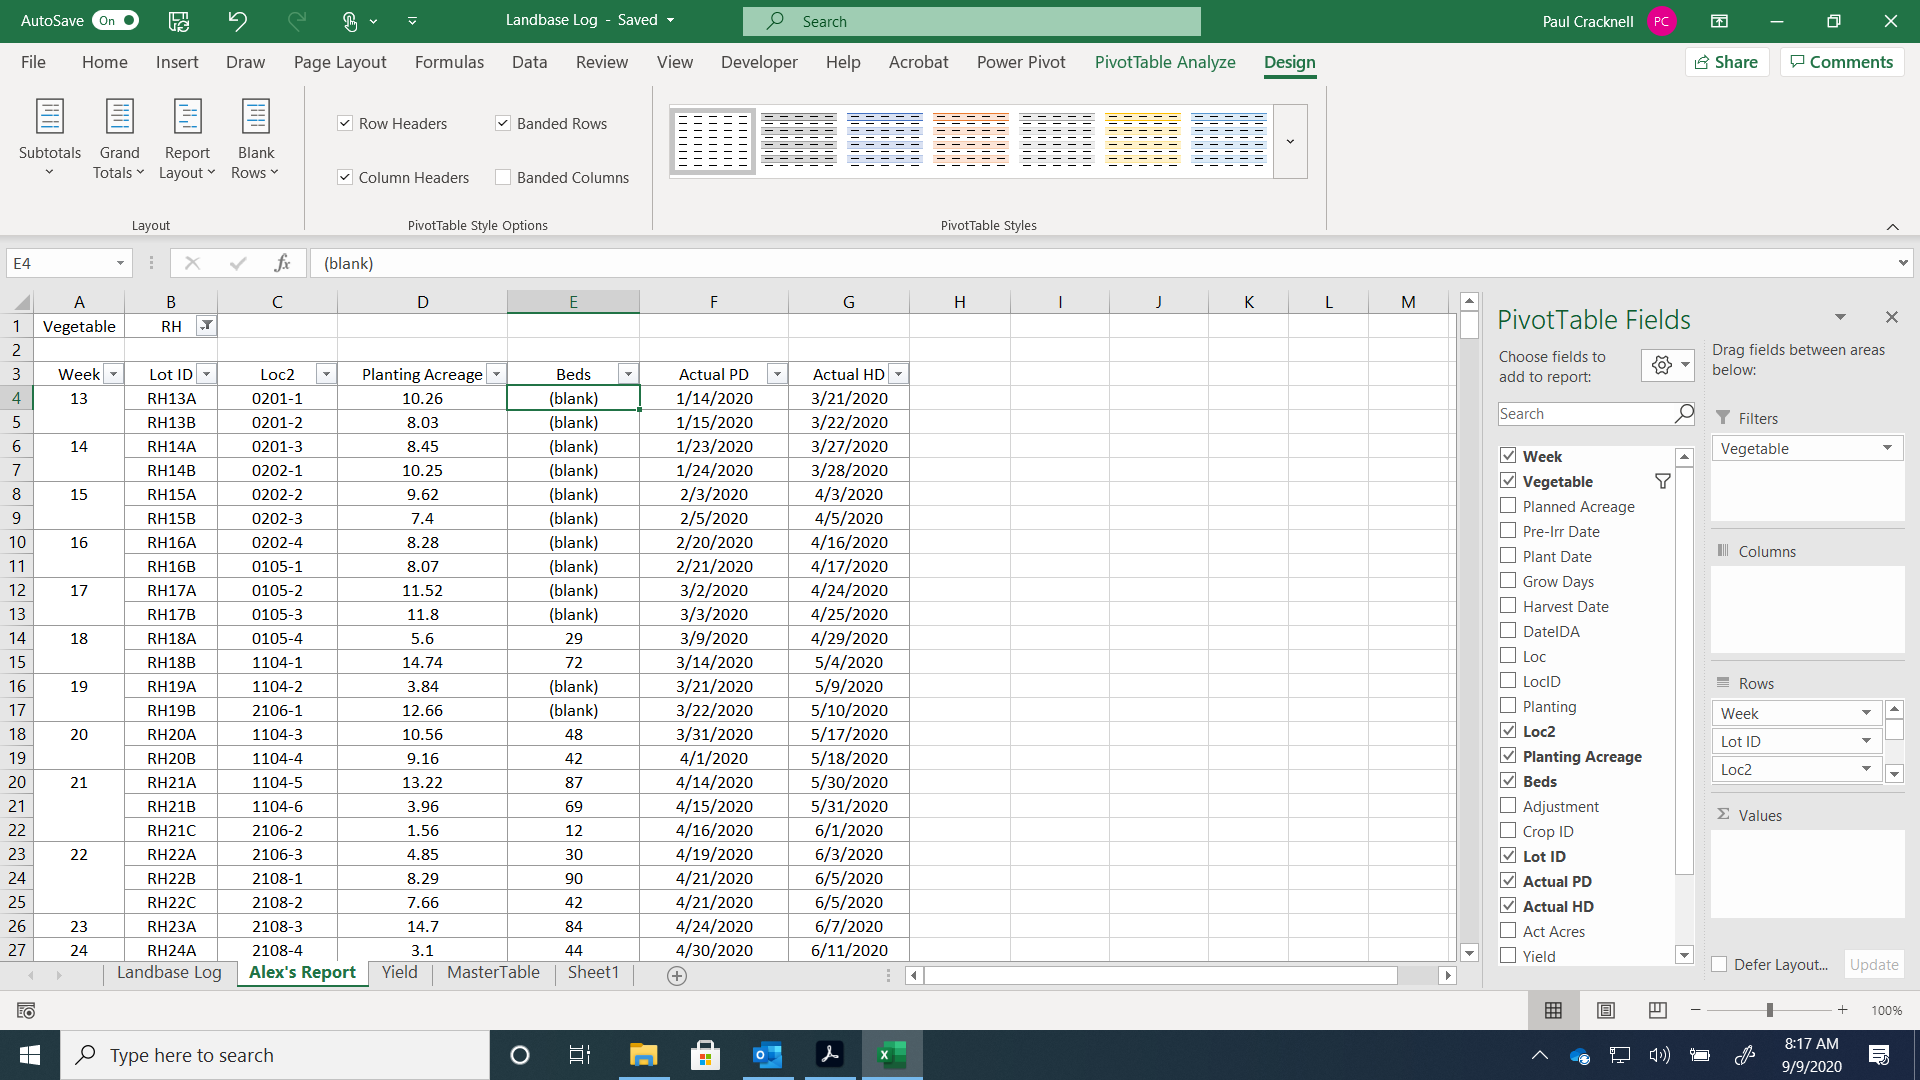1920x1080 pixels.
Task: Open the Comments button
Action: coord(1842,62)
